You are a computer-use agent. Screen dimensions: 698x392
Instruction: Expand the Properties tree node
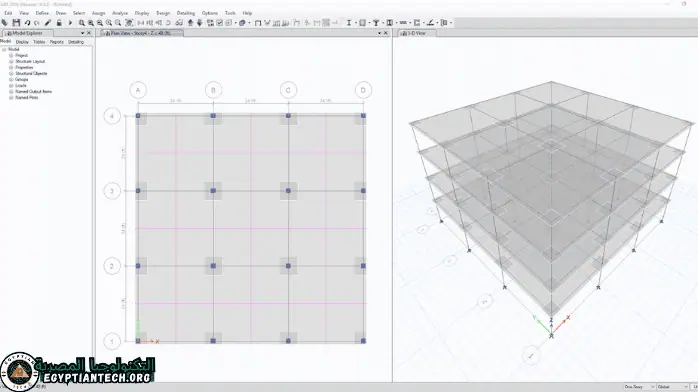coord(11,67)
